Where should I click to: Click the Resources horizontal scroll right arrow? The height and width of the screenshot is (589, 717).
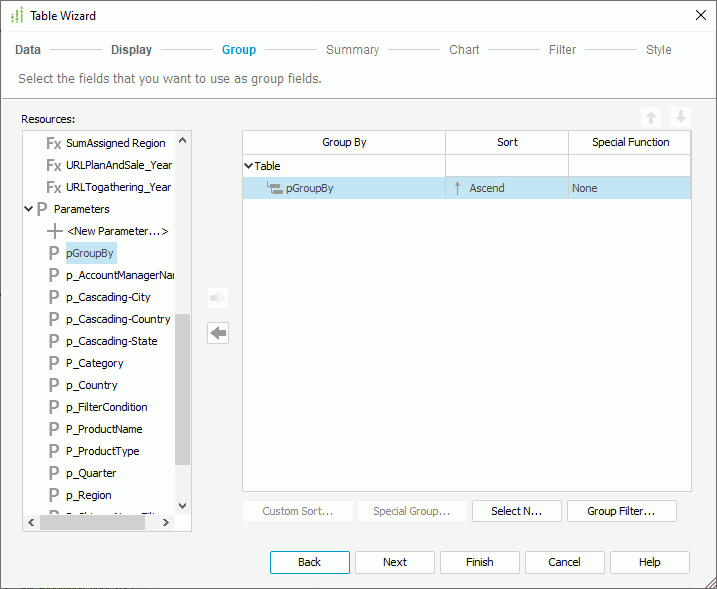point(166,522)
